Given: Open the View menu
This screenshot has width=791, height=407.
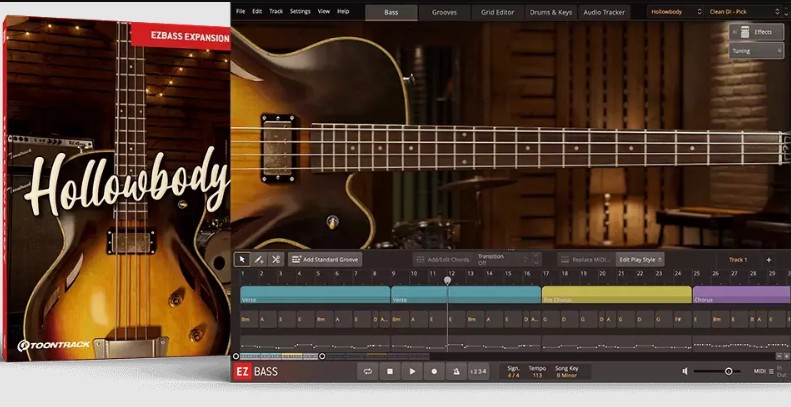Looking at the screenshot, I should (324, 11).
